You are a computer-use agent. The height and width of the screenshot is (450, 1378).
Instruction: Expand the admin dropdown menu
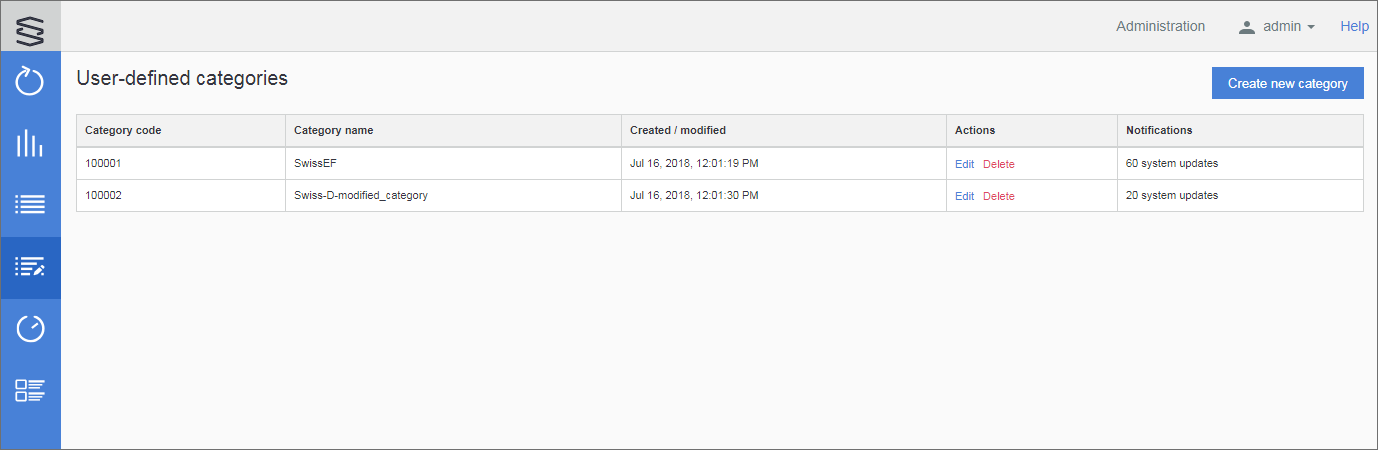[x=1288, y=27]
